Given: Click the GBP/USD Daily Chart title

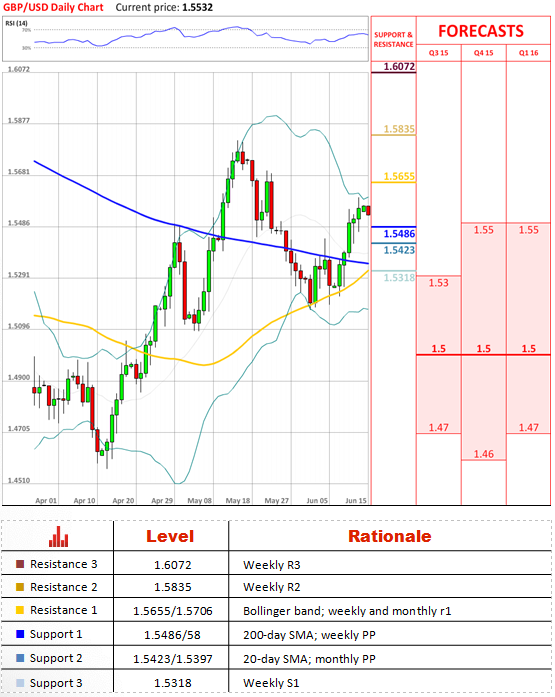Looking at the screenshot, I should (x=53, y=7).
